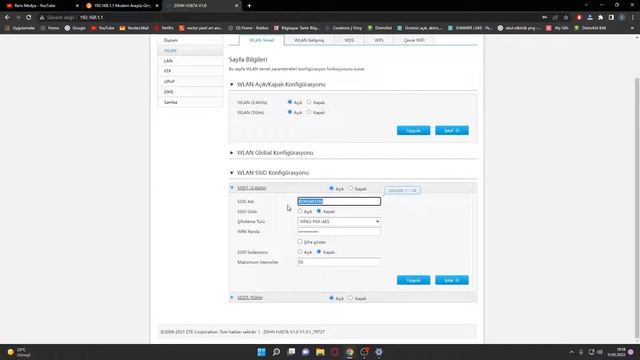Screen dimensions: 640x360
Task: Expand the SSID5 5GHz panel
Action: [x=250, y=298]
